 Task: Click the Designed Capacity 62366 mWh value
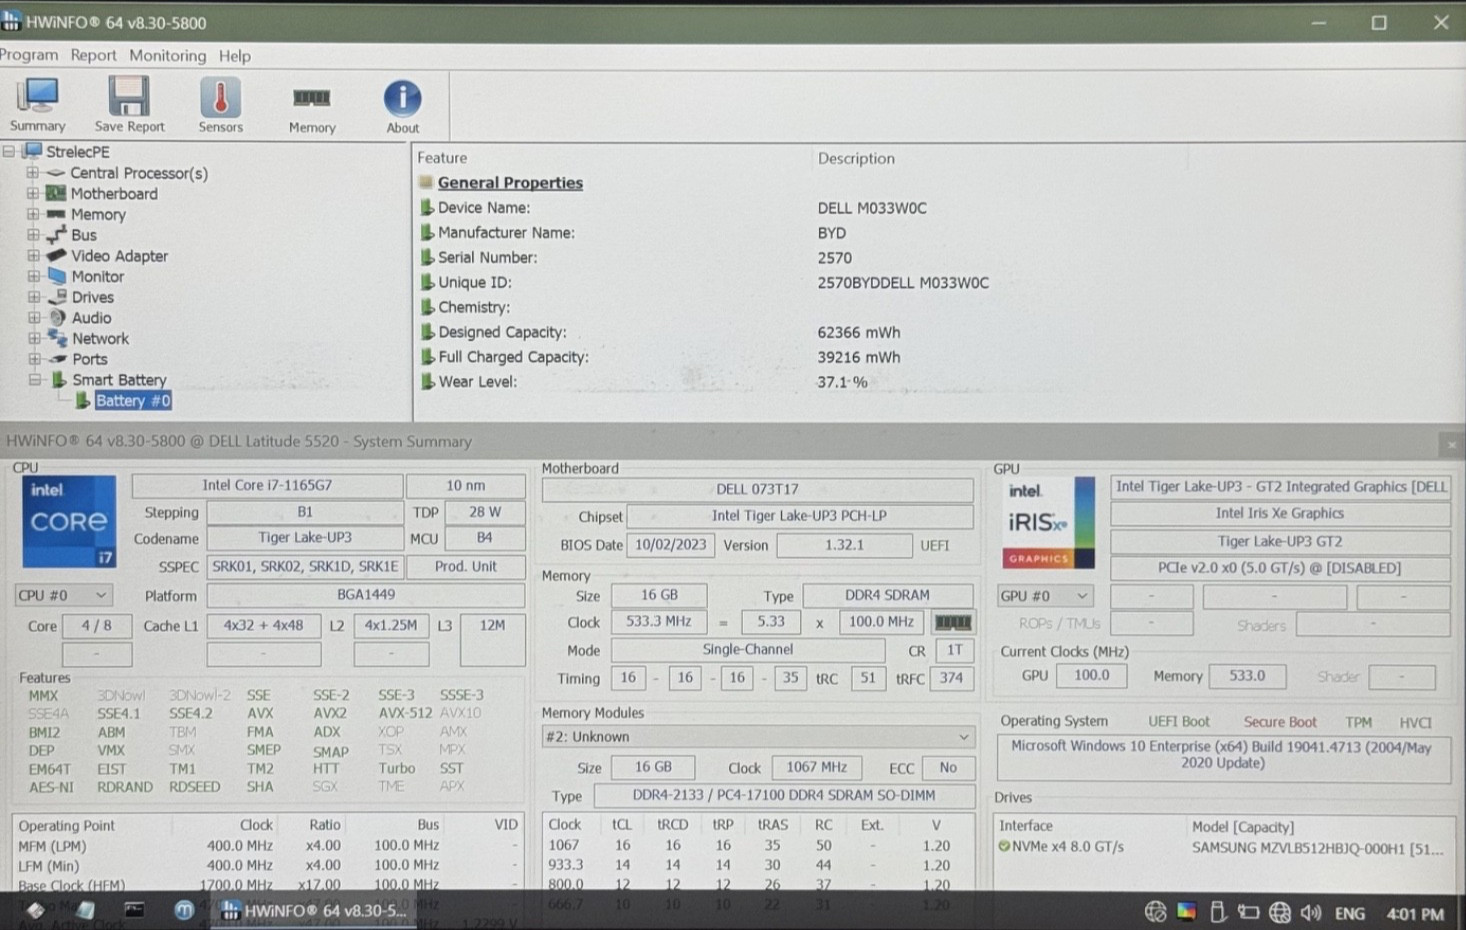[x=859, y=333]
